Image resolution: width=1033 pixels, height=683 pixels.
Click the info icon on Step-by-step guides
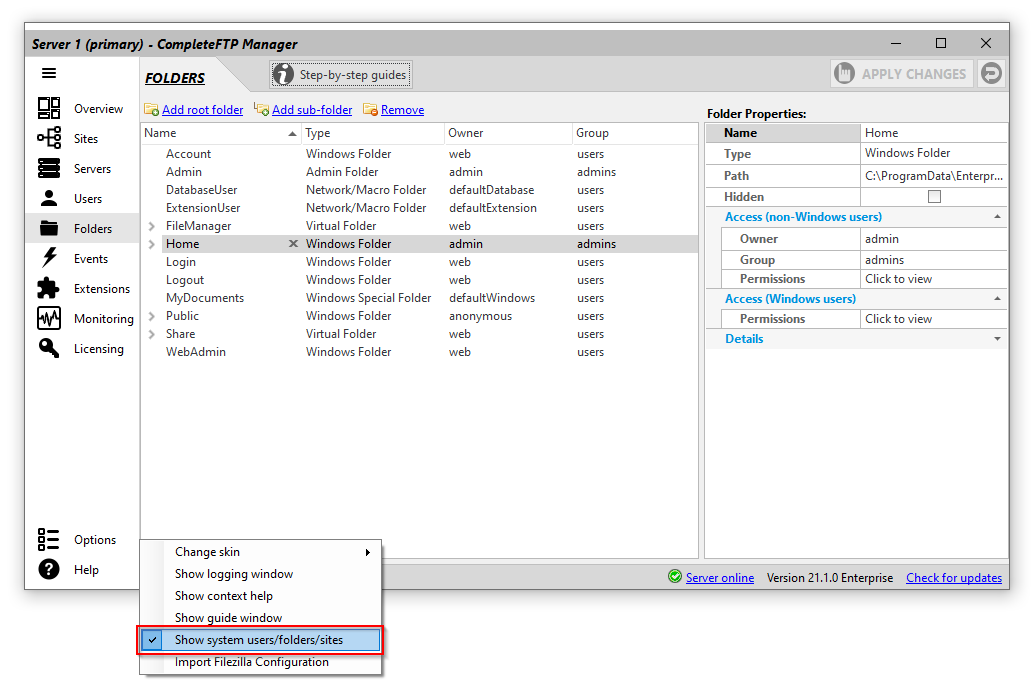[283, 74]
